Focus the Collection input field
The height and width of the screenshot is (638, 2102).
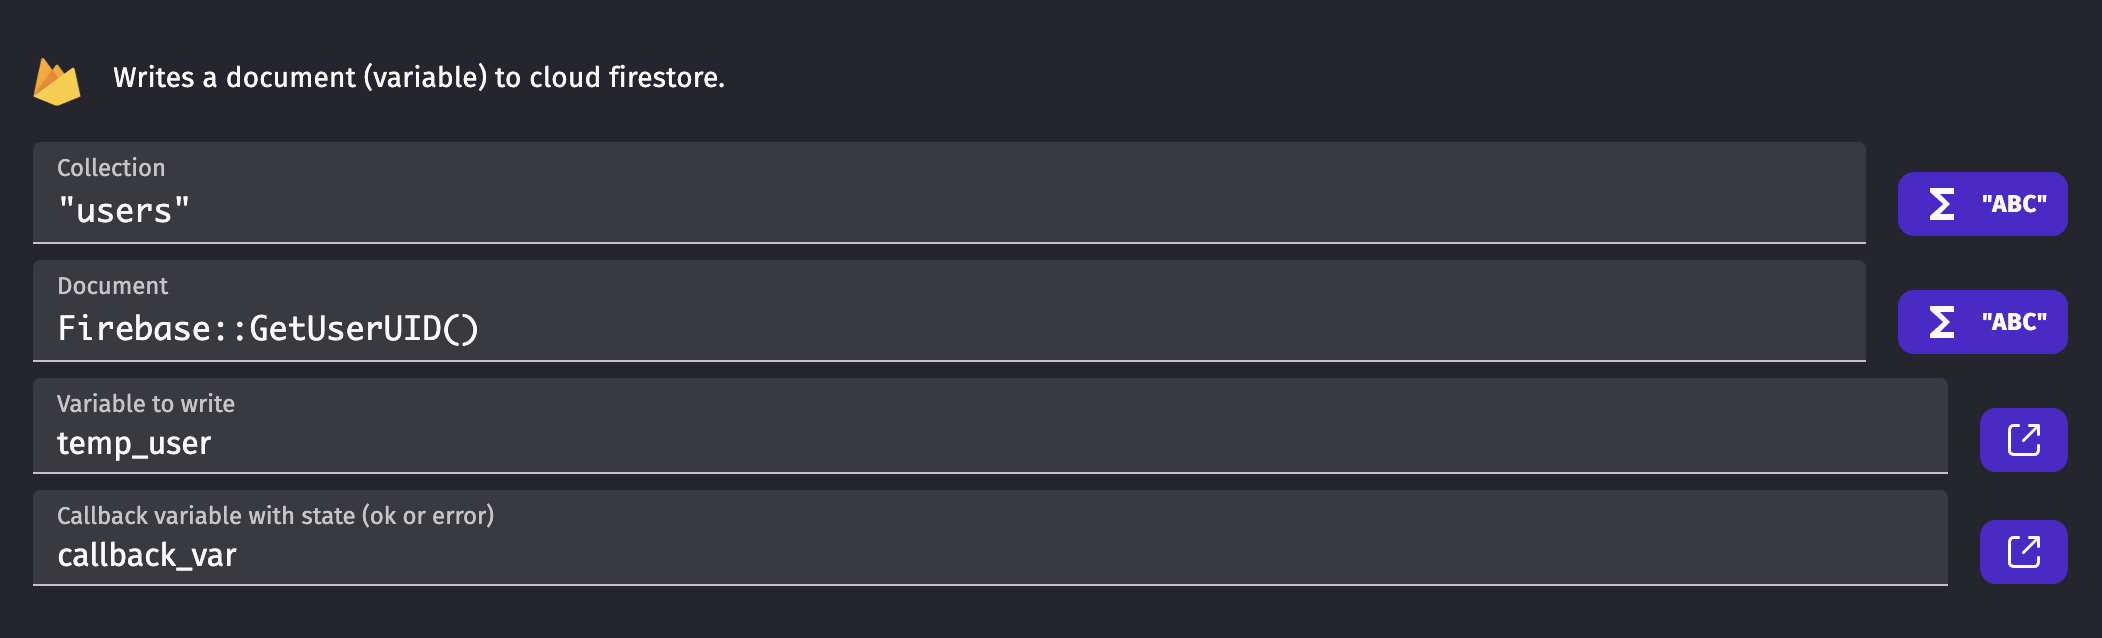tap(949, 192)
